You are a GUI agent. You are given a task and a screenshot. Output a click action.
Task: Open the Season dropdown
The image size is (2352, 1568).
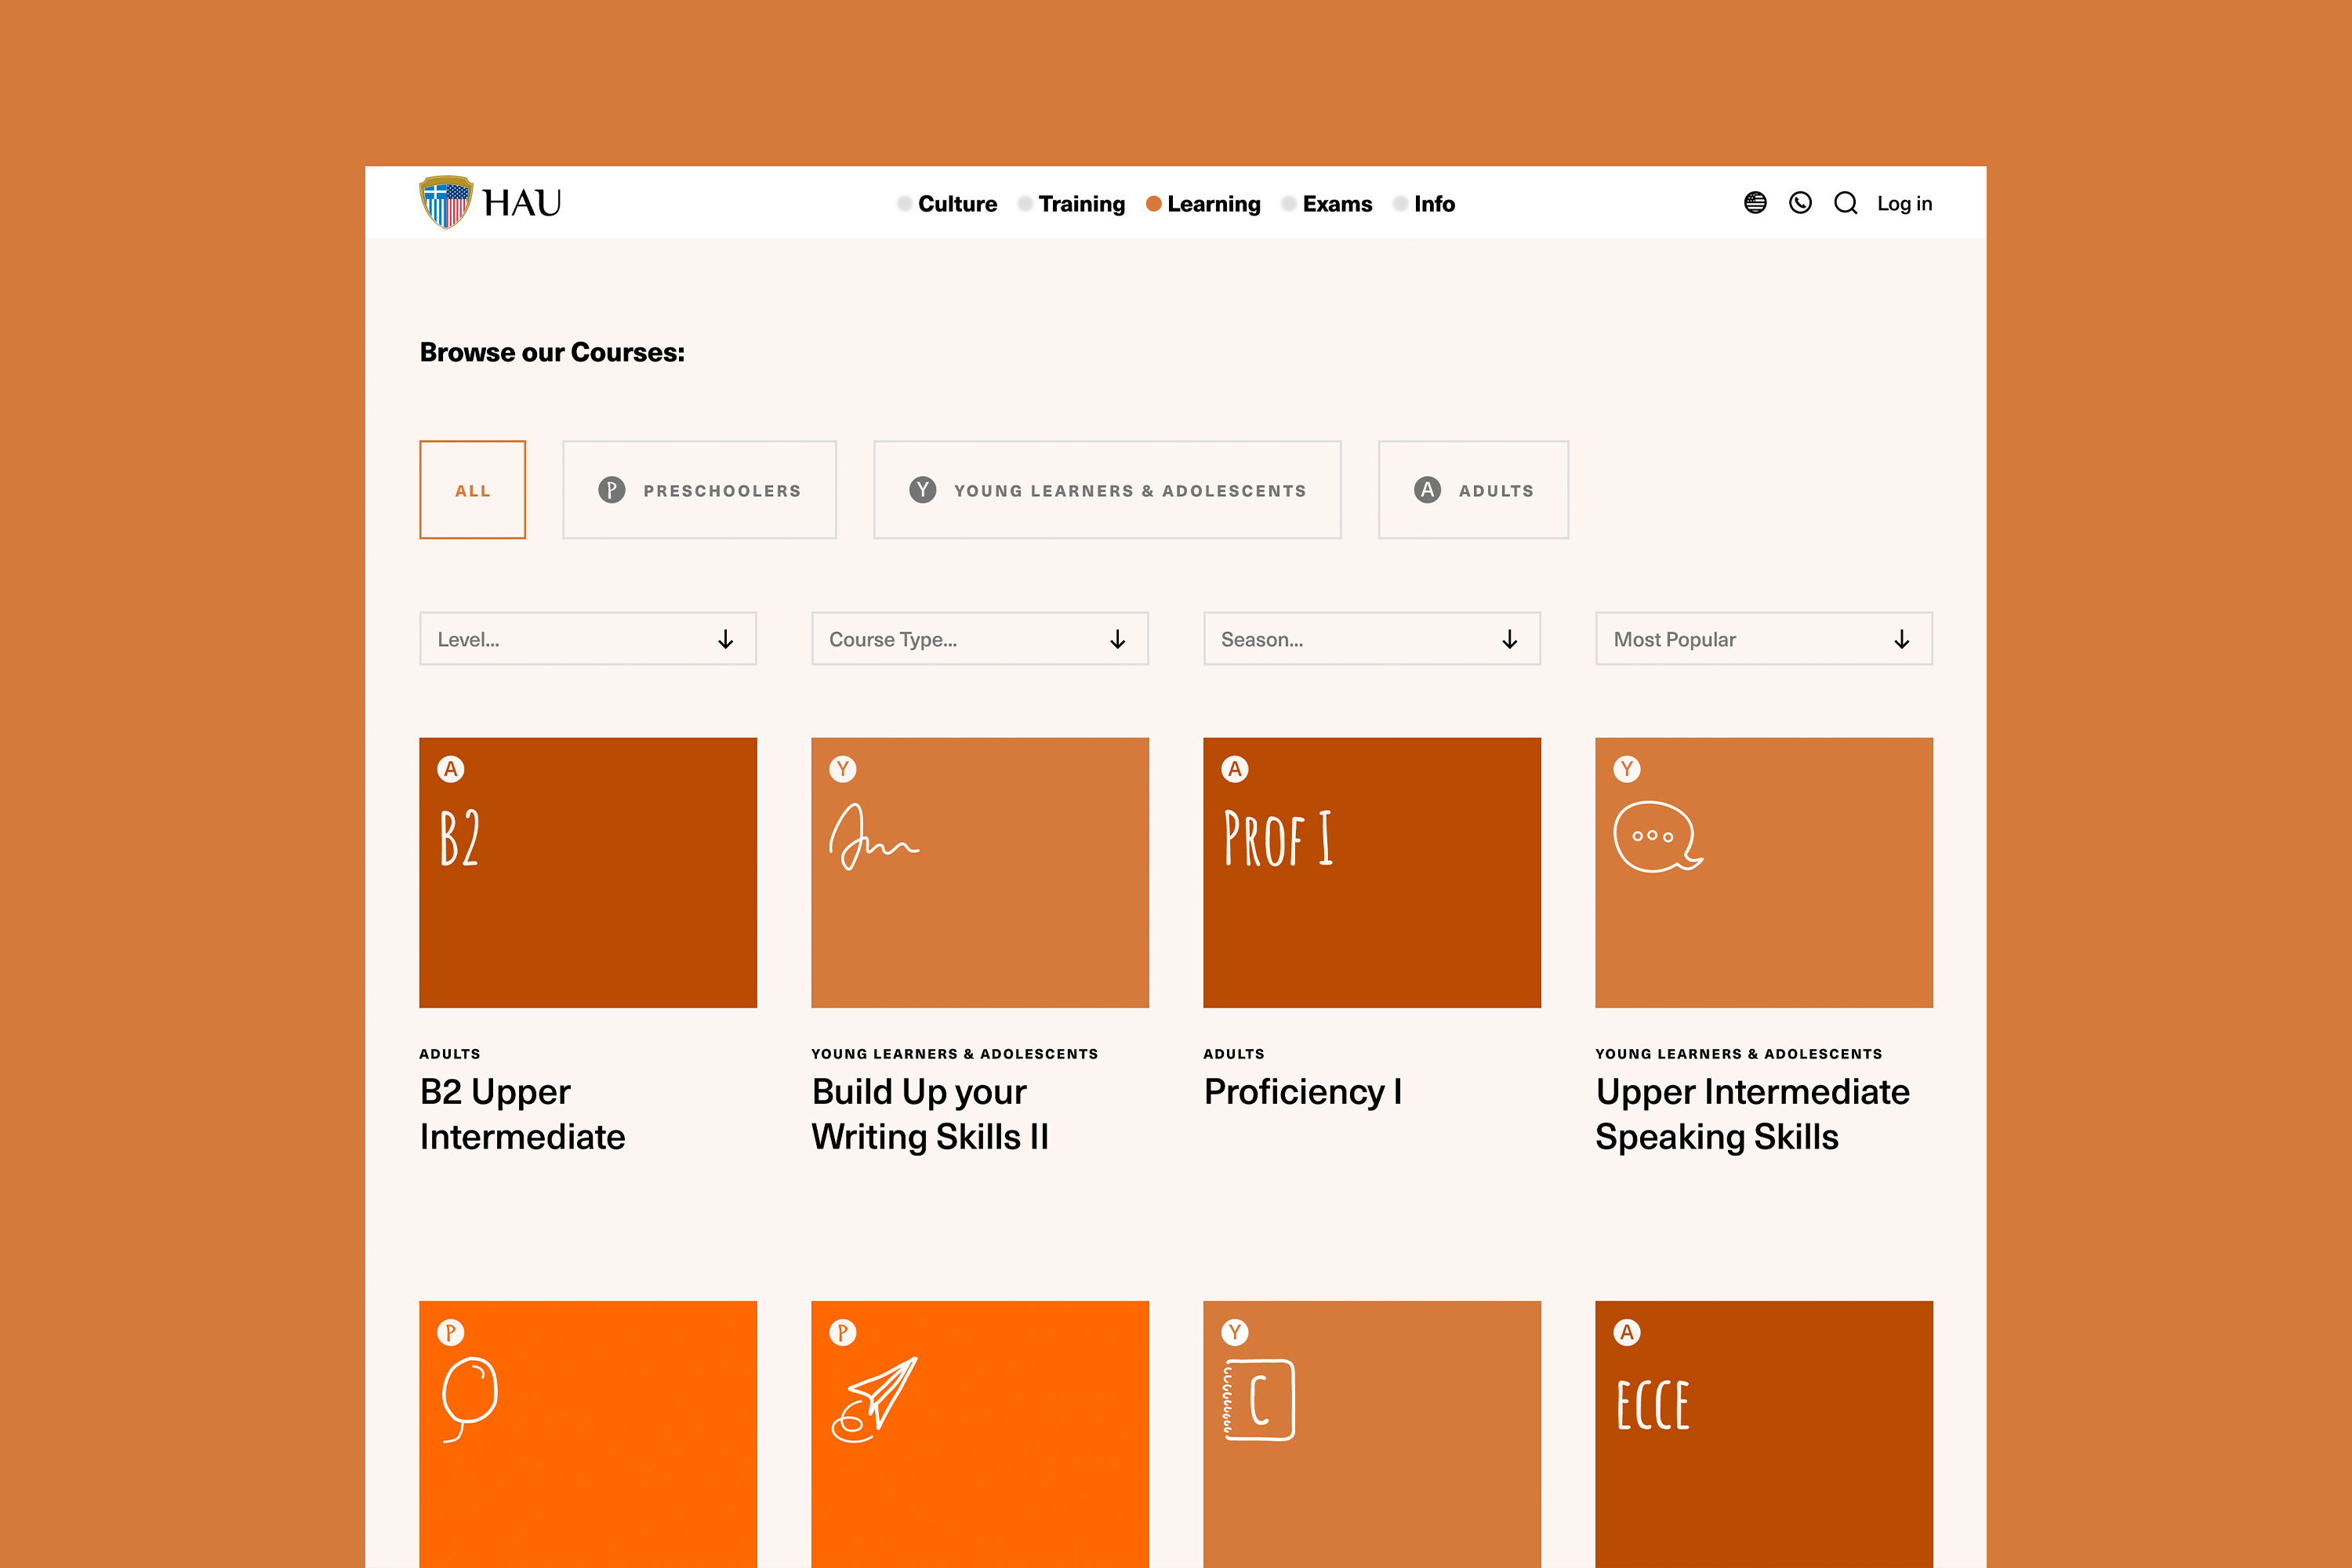pyautogui.click(x=1372, y=639)
